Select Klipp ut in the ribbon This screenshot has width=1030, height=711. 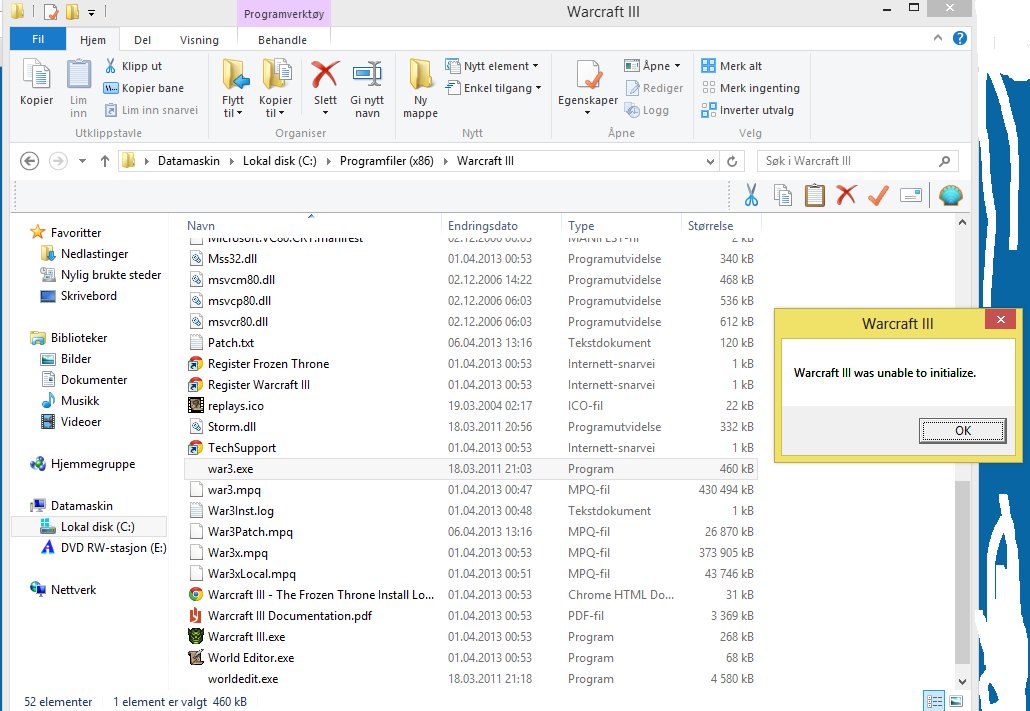pyautogui.click(x=133, y=66)
